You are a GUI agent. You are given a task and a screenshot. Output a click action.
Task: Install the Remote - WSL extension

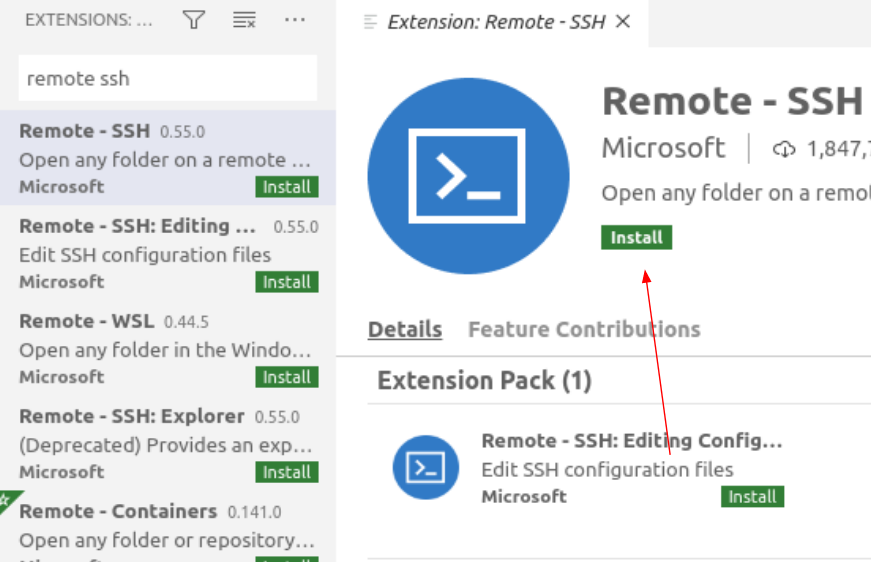click(x=287, y=377)
